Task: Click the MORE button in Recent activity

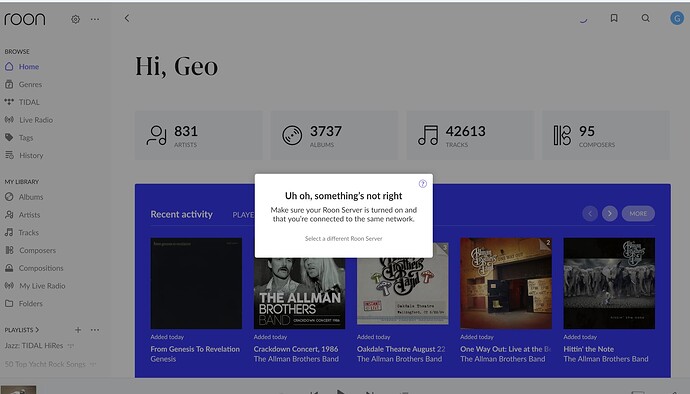Action: 638,214
